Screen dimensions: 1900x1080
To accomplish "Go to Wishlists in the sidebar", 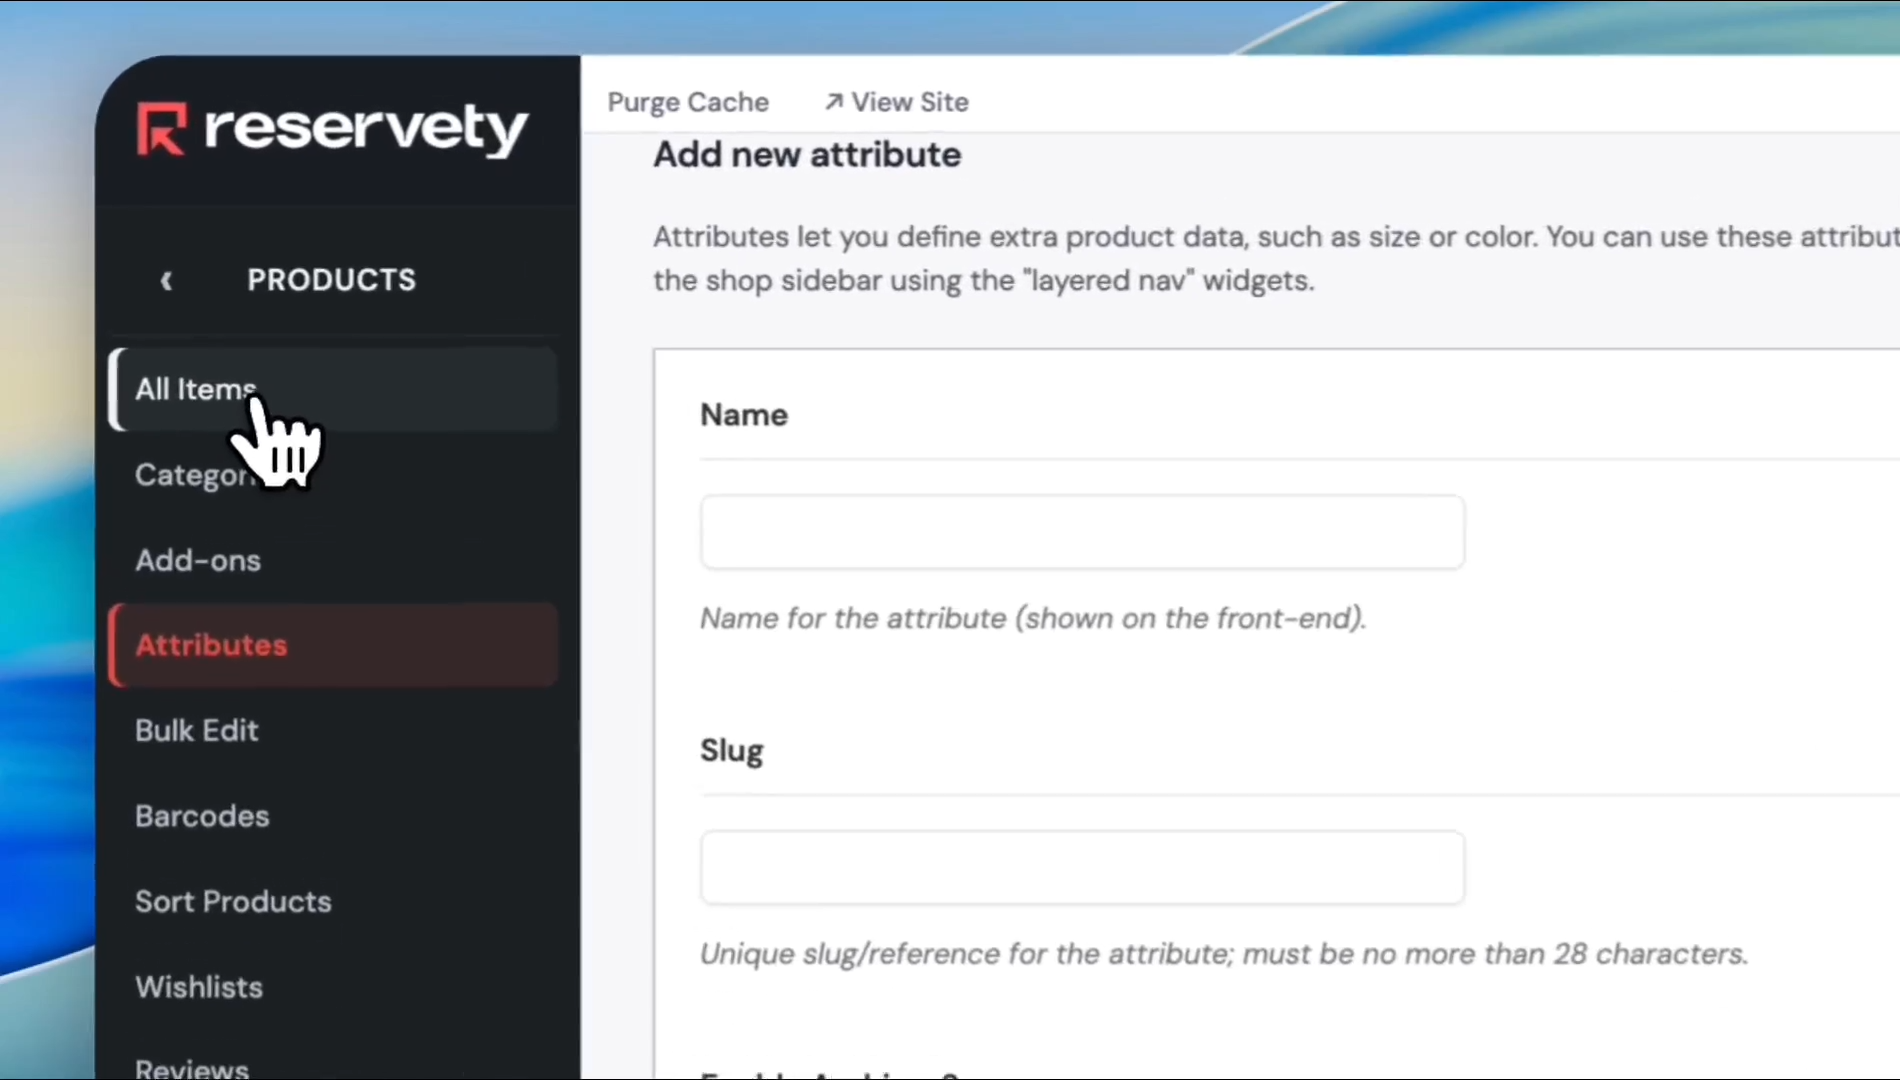I will tap(199, 987).
